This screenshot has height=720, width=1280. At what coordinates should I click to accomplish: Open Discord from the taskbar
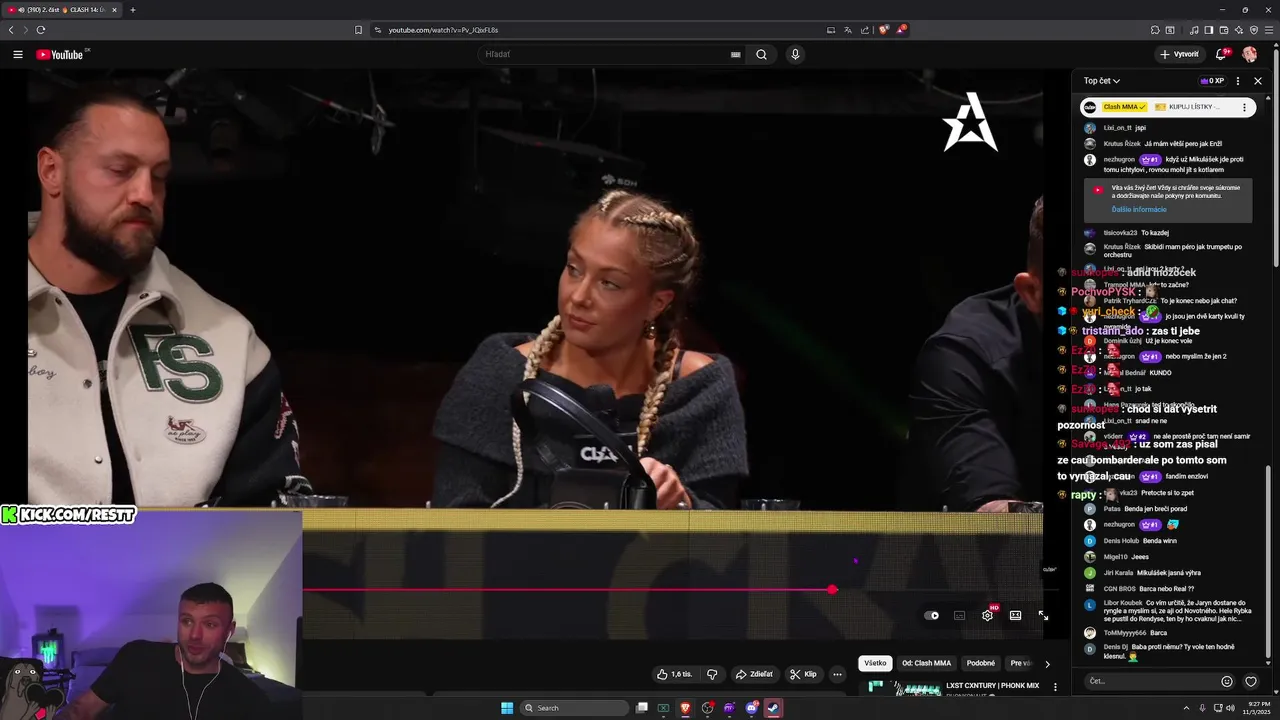coord(752,708)
